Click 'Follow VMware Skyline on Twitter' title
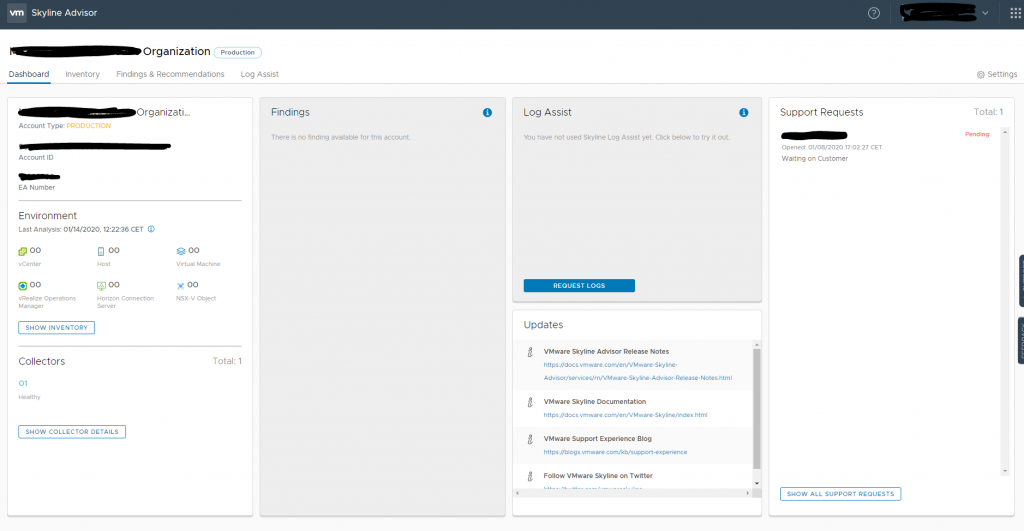Screen dimensions: 1024x531 click(x=598, y=476)
